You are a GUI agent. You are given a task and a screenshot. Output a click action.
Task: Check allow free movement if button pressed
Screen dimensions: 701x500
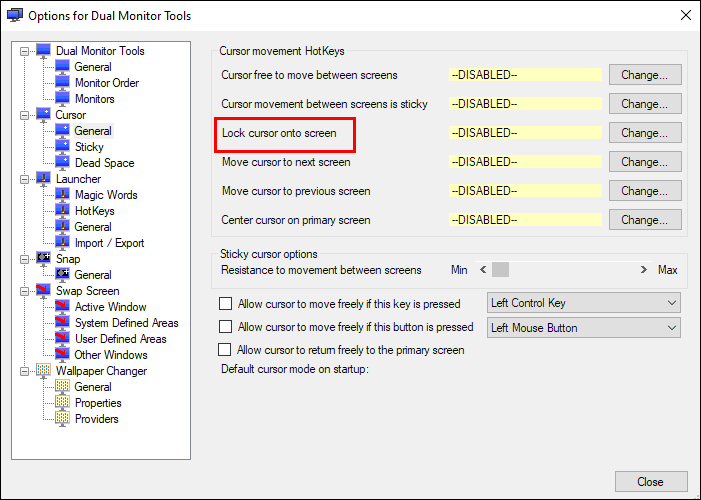[225, 327]
